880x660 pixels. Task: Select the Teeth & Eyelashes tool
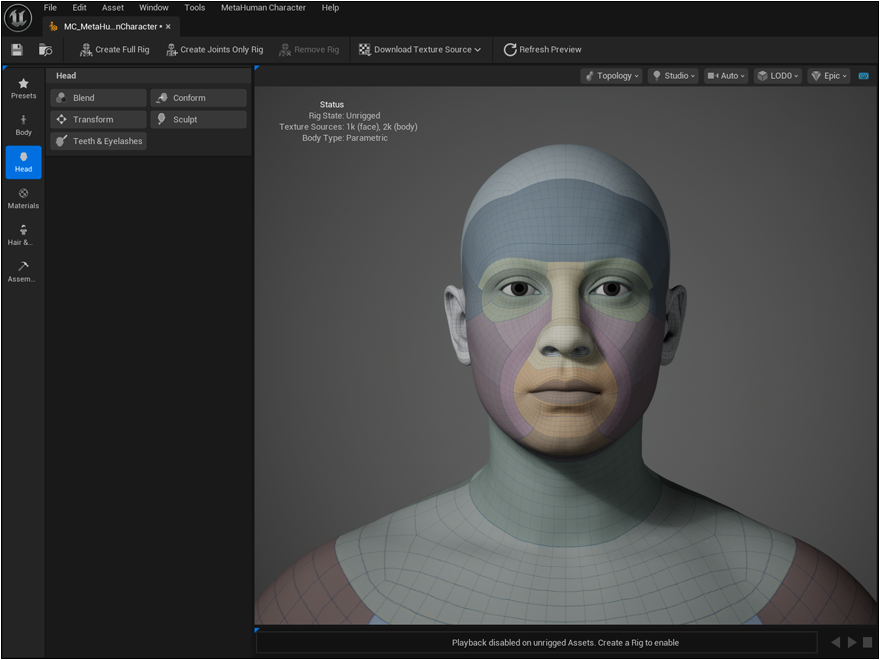(98, 141)
